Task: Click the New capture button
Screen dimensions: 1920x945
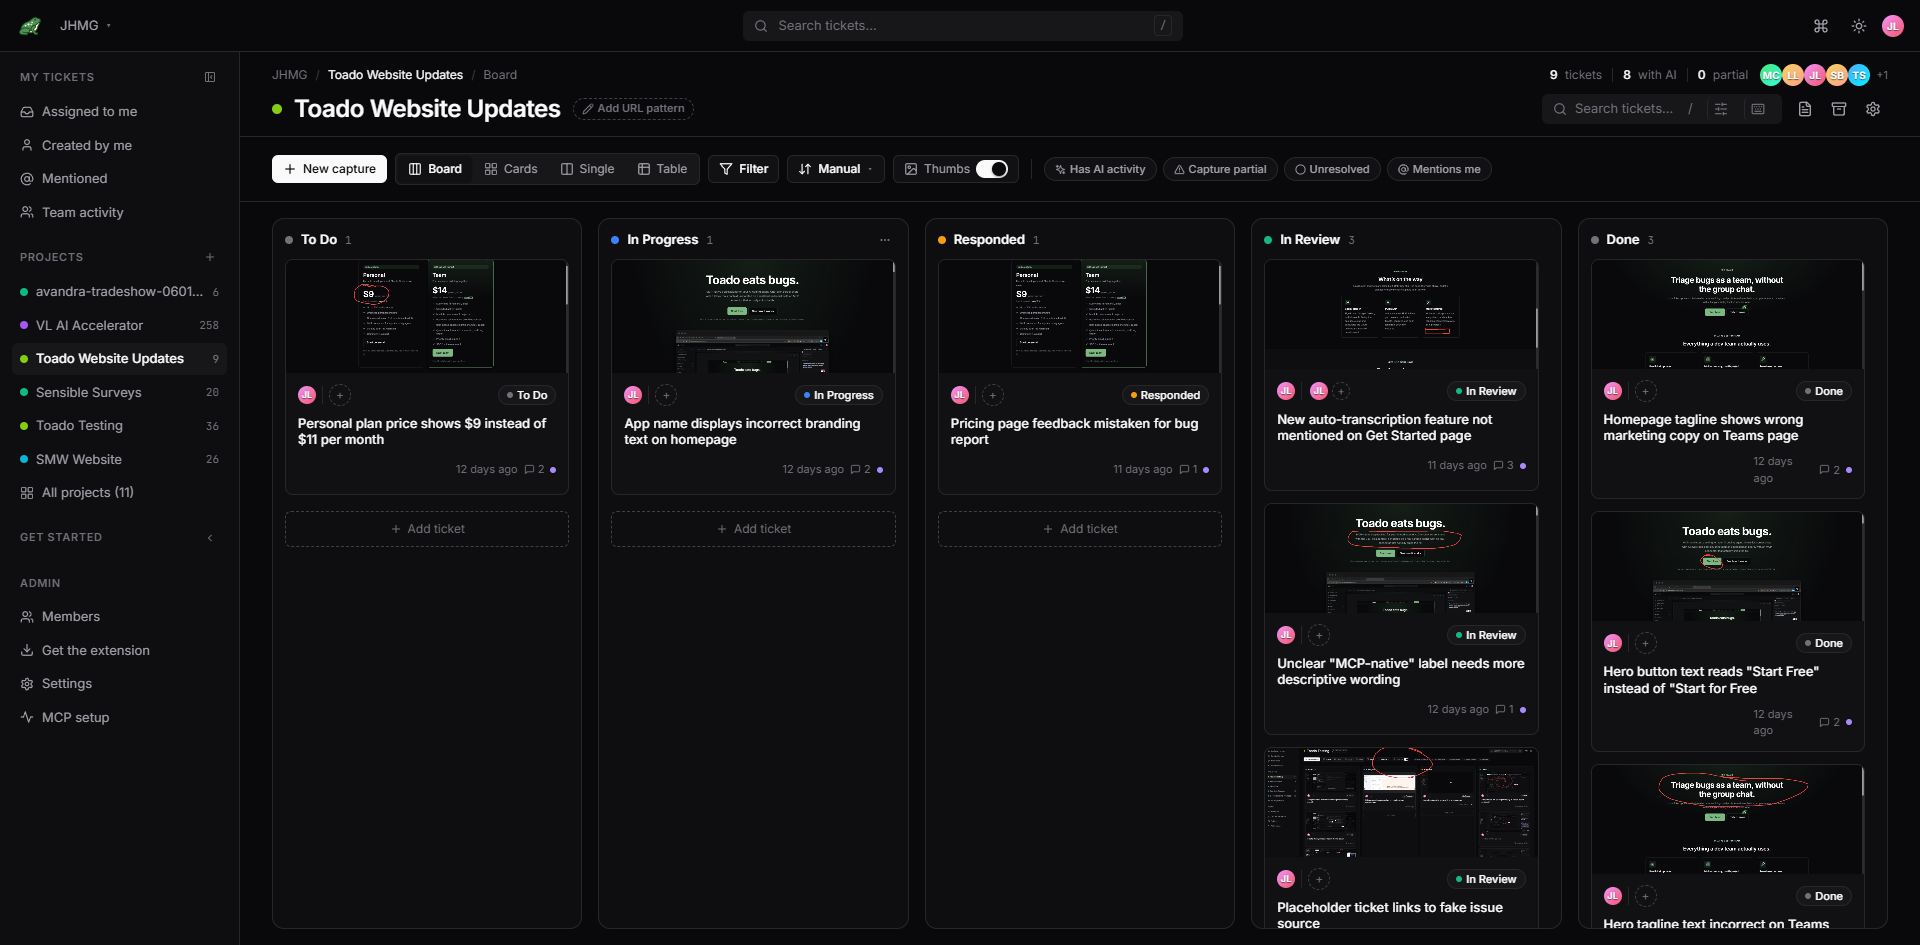Action: pyautogui.click(x=329, y=169)
